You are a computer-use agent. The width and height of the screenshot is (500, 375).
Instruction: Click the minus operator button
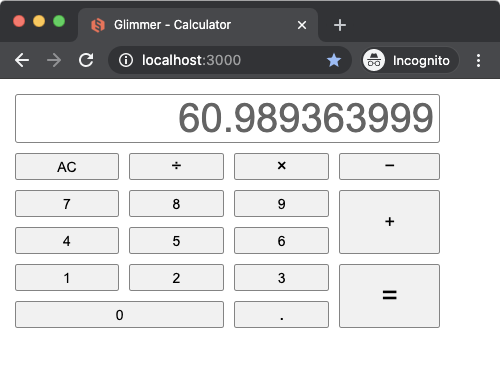389,167
